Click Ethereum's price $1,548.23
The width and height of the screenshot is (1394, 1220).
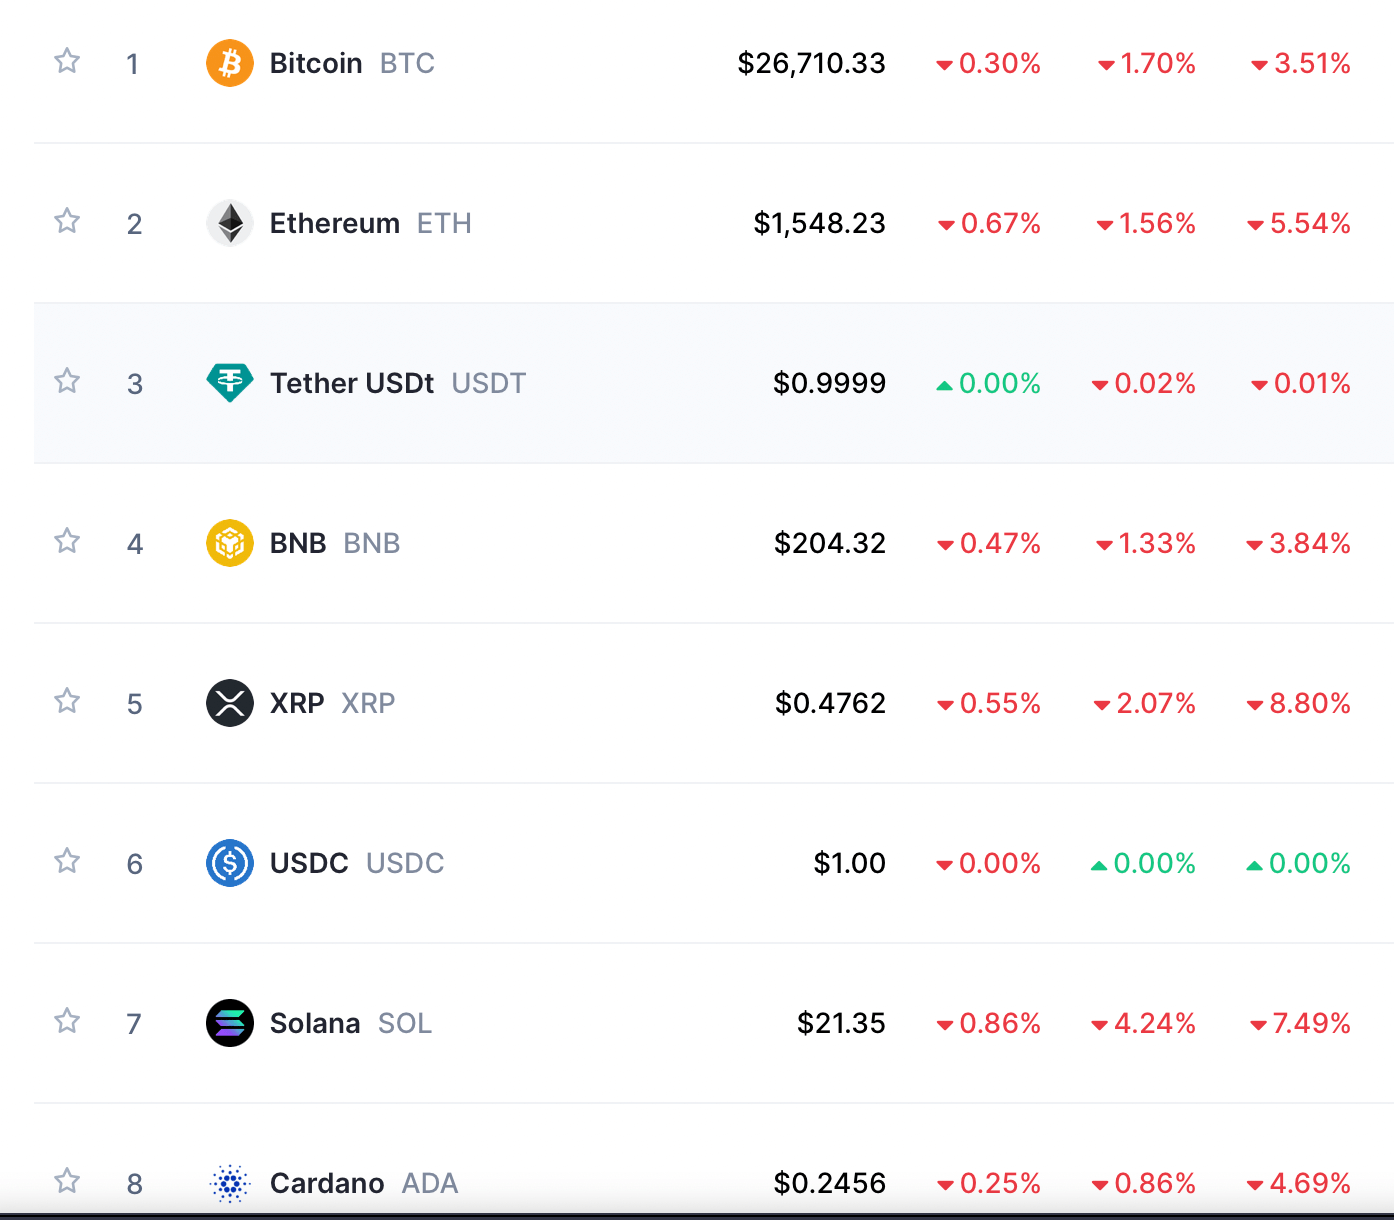pyautogui.click(x=819, y=223)
